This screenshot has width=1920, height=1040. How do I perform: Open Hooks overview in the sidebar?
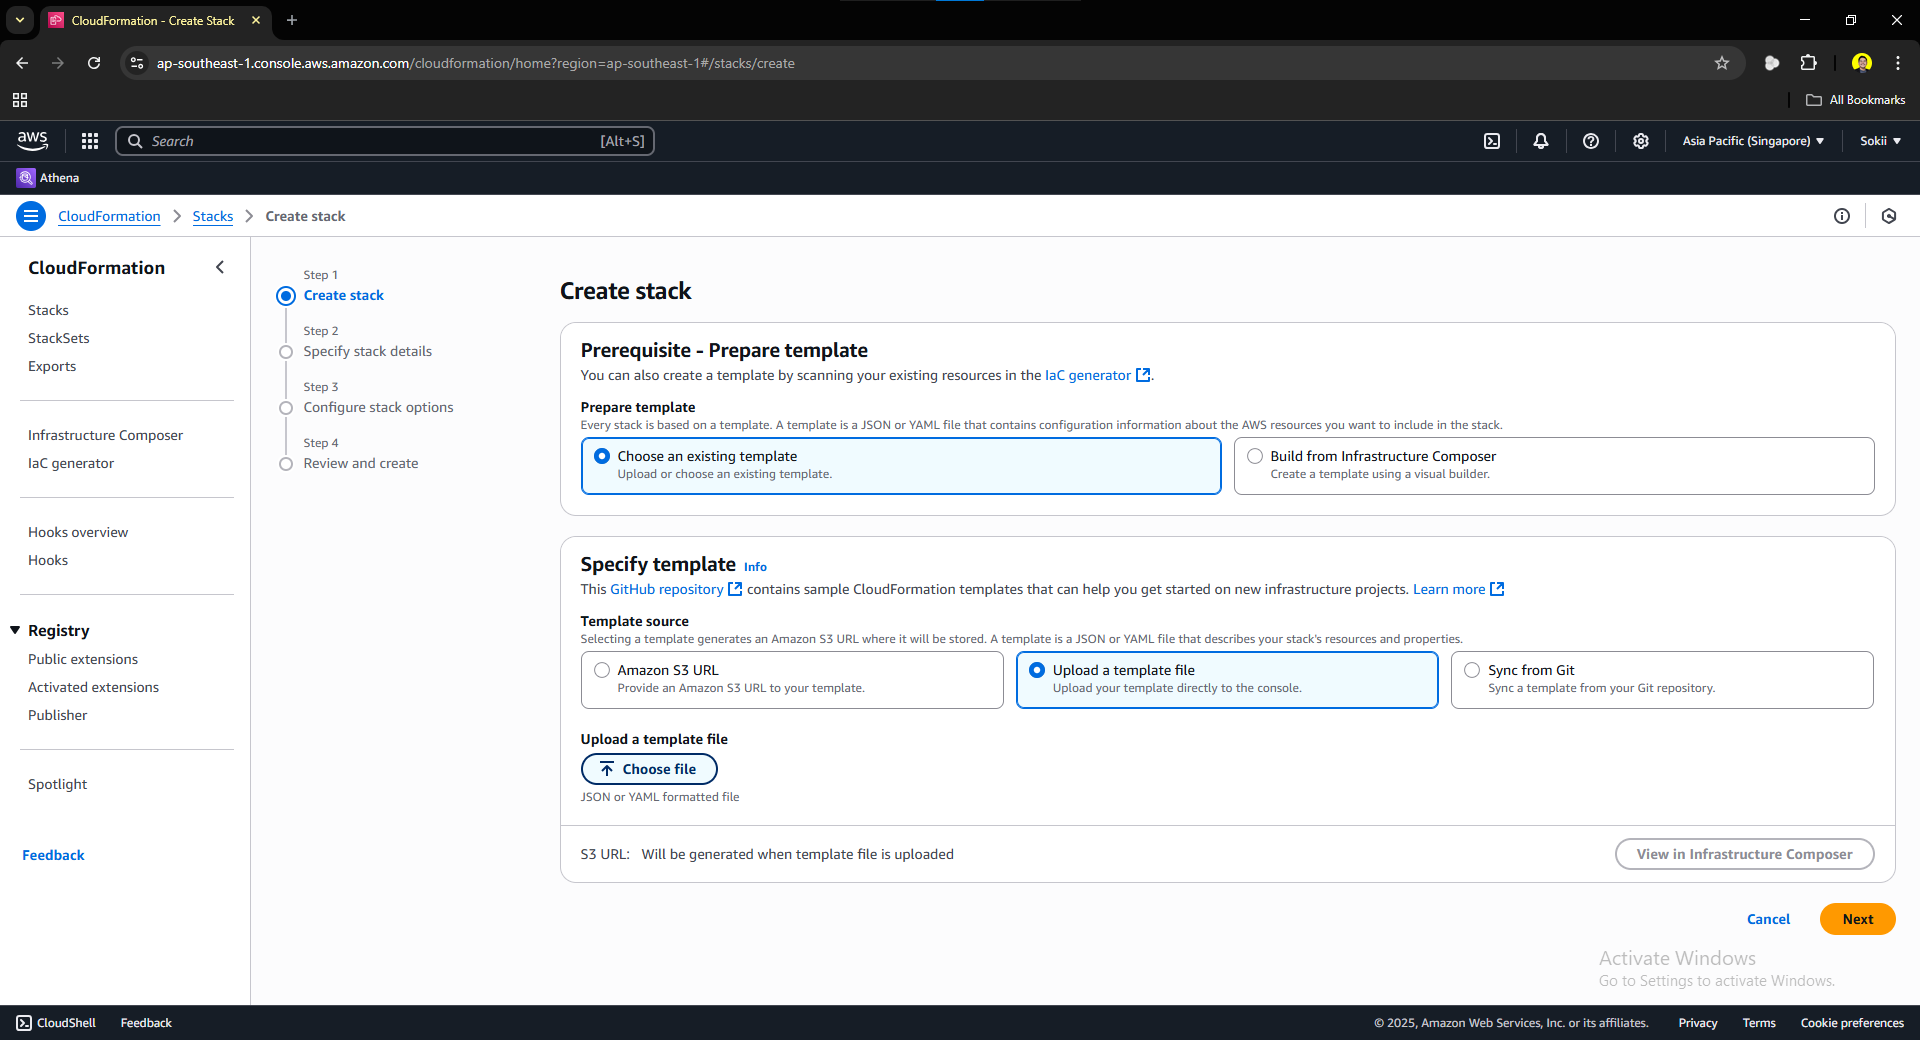click(78, 532)
